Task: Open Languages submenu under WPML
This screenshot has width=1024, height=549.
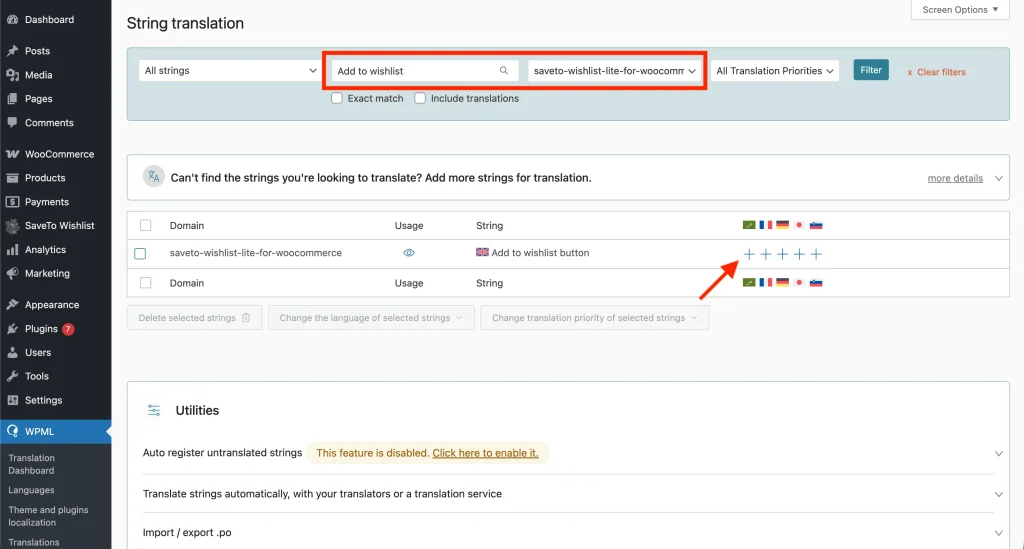Action: (x=31, y=490)
